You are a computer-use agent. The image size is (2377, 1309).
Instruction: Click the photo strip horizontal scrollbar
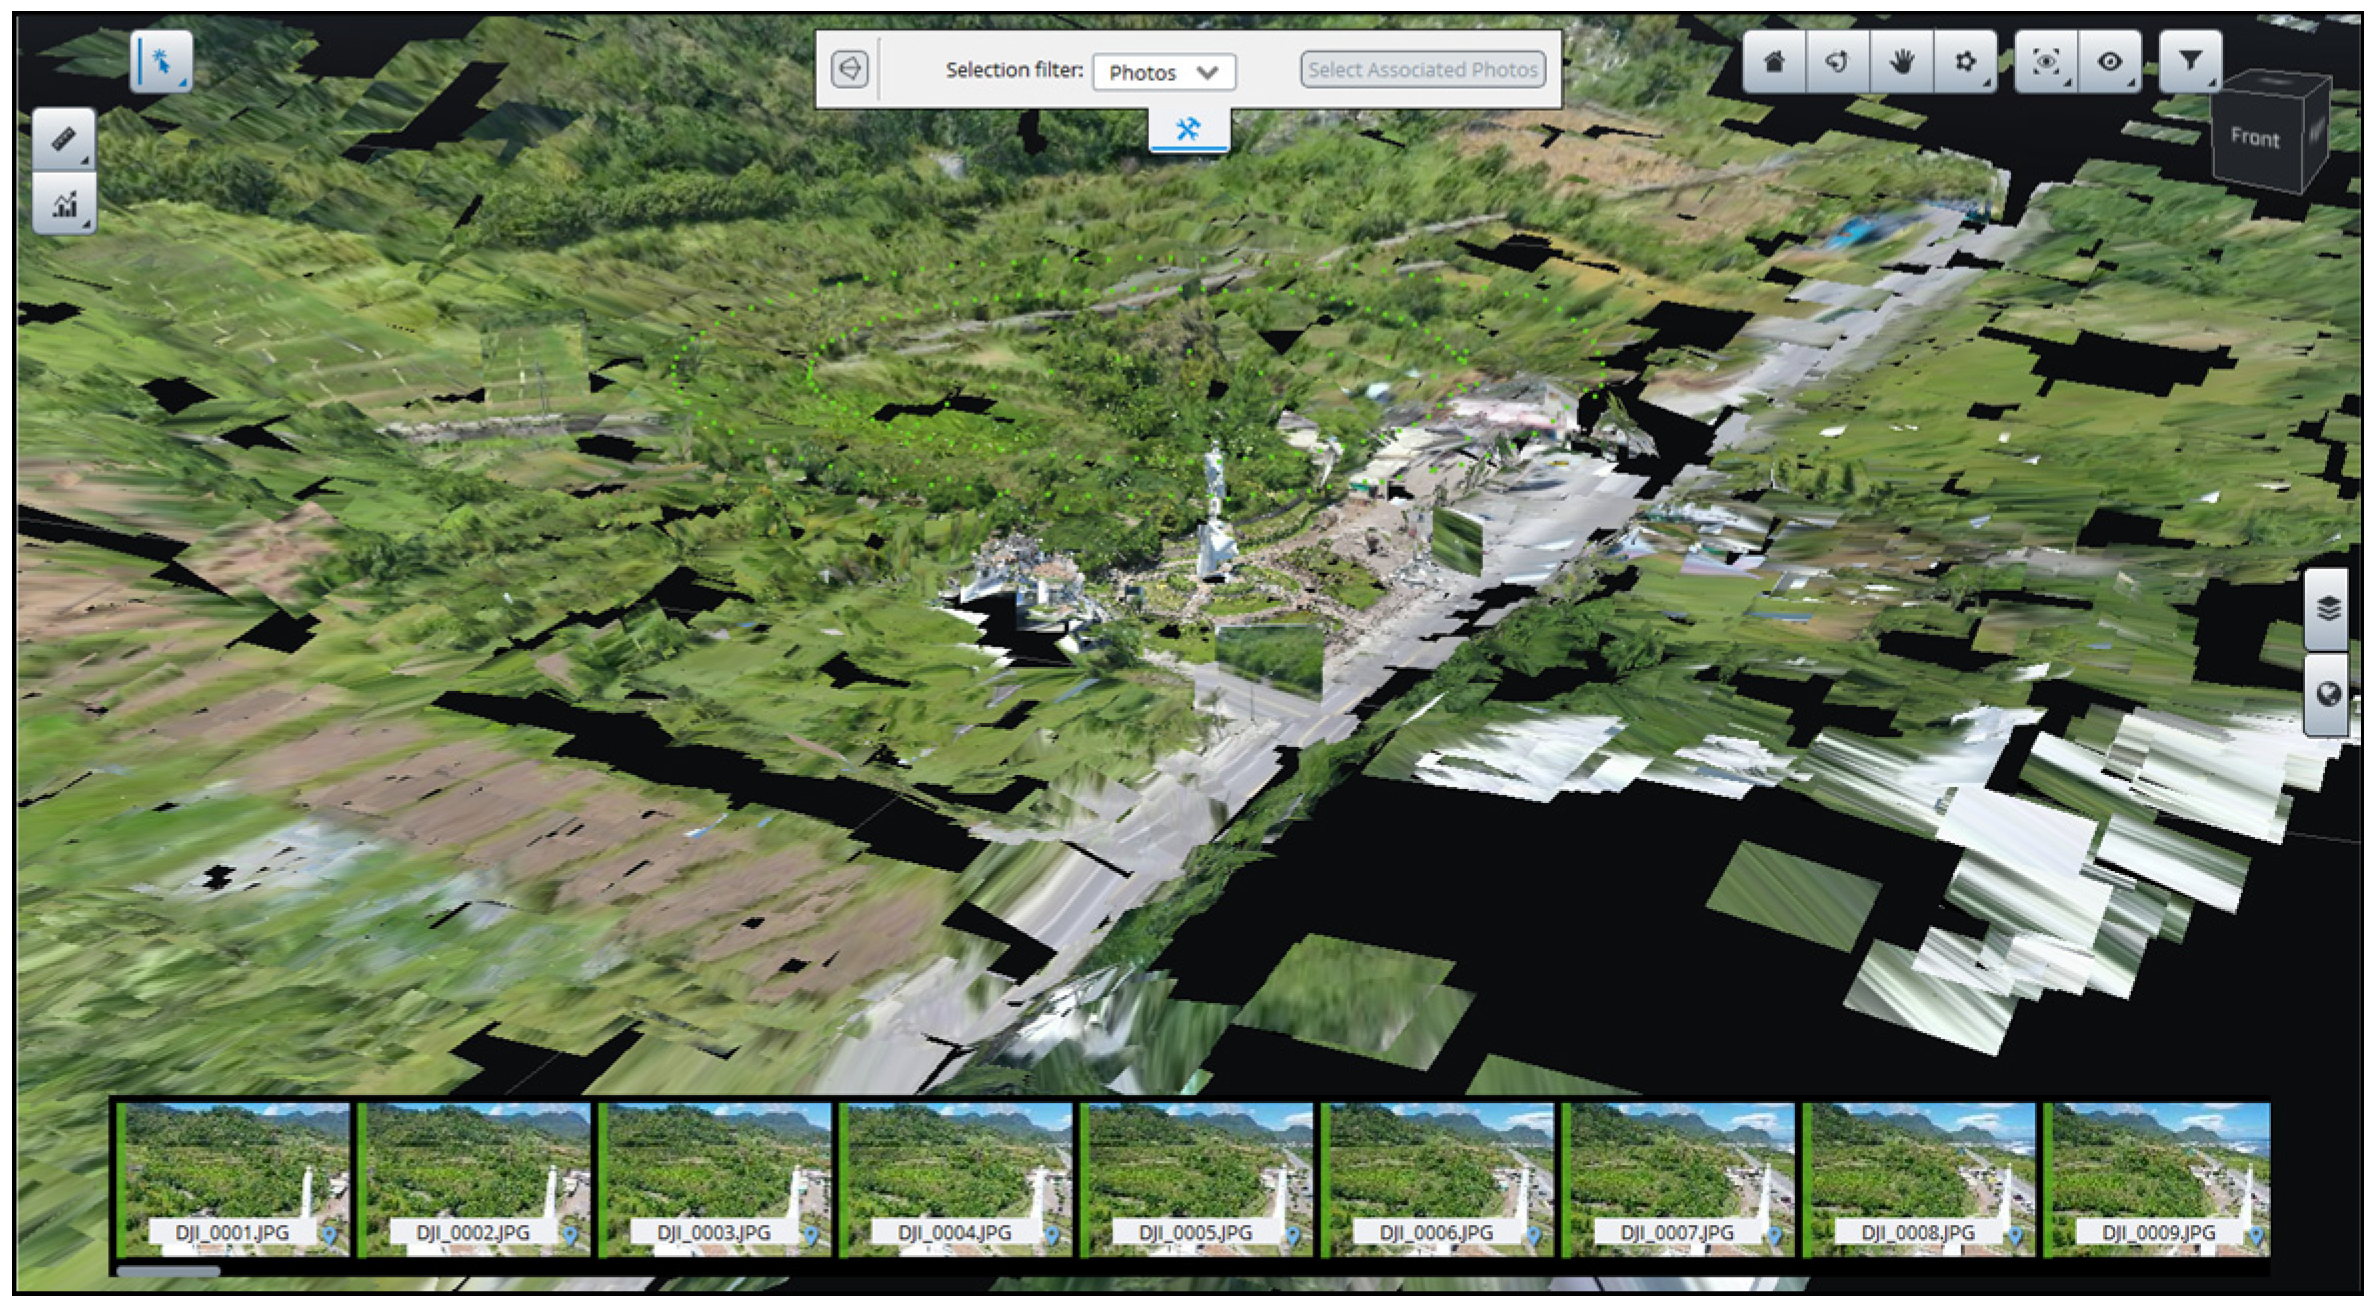click(168, 1272)
